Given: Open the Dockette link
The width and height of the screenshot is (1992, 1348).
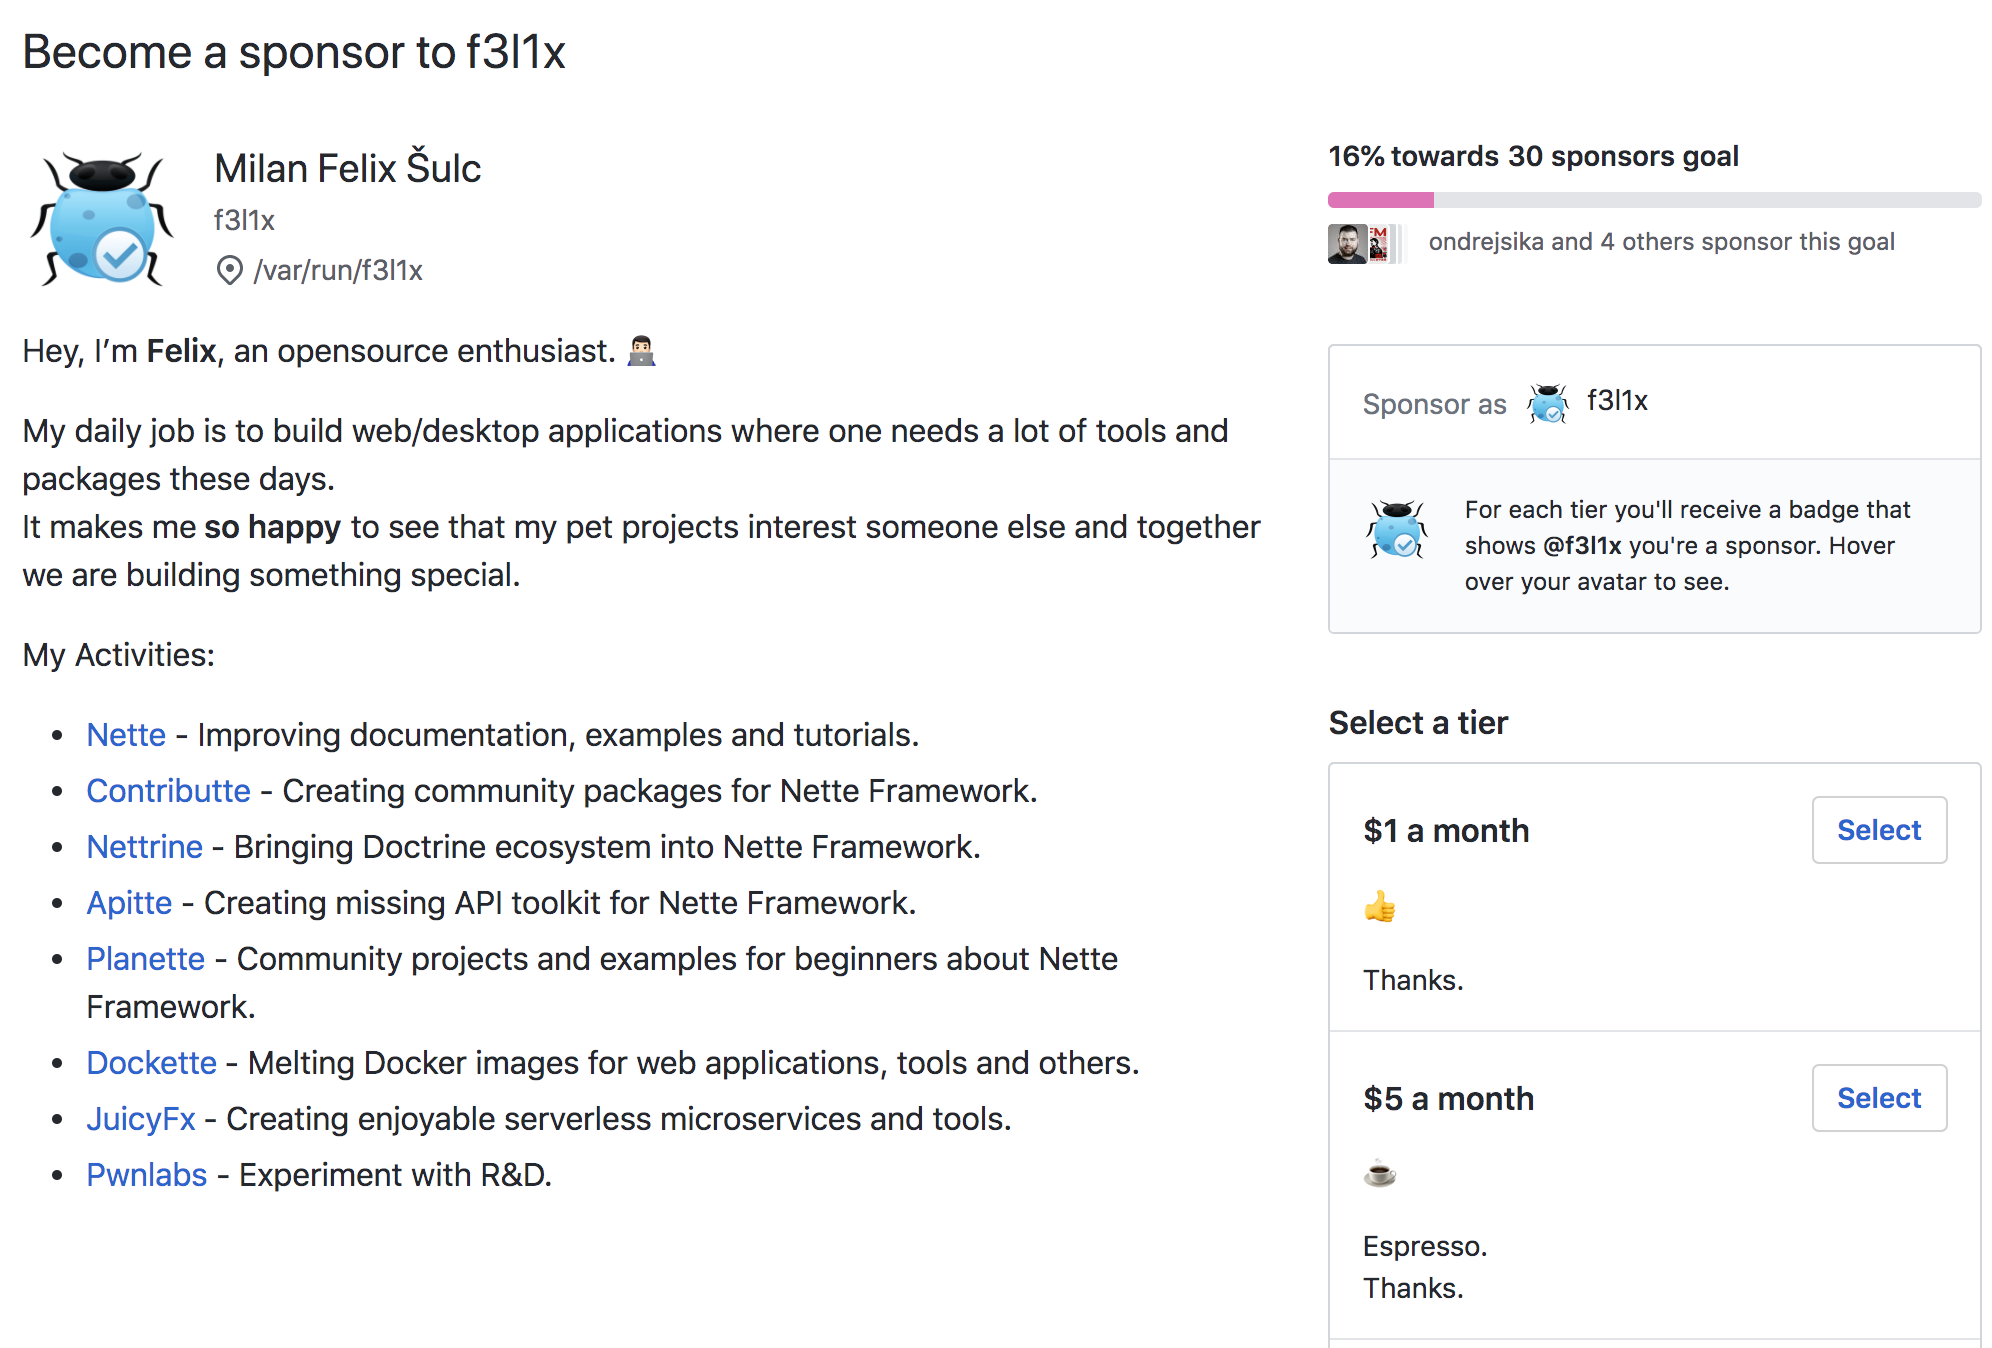Looking at the screenshot, I should [x=151, y=1063].
